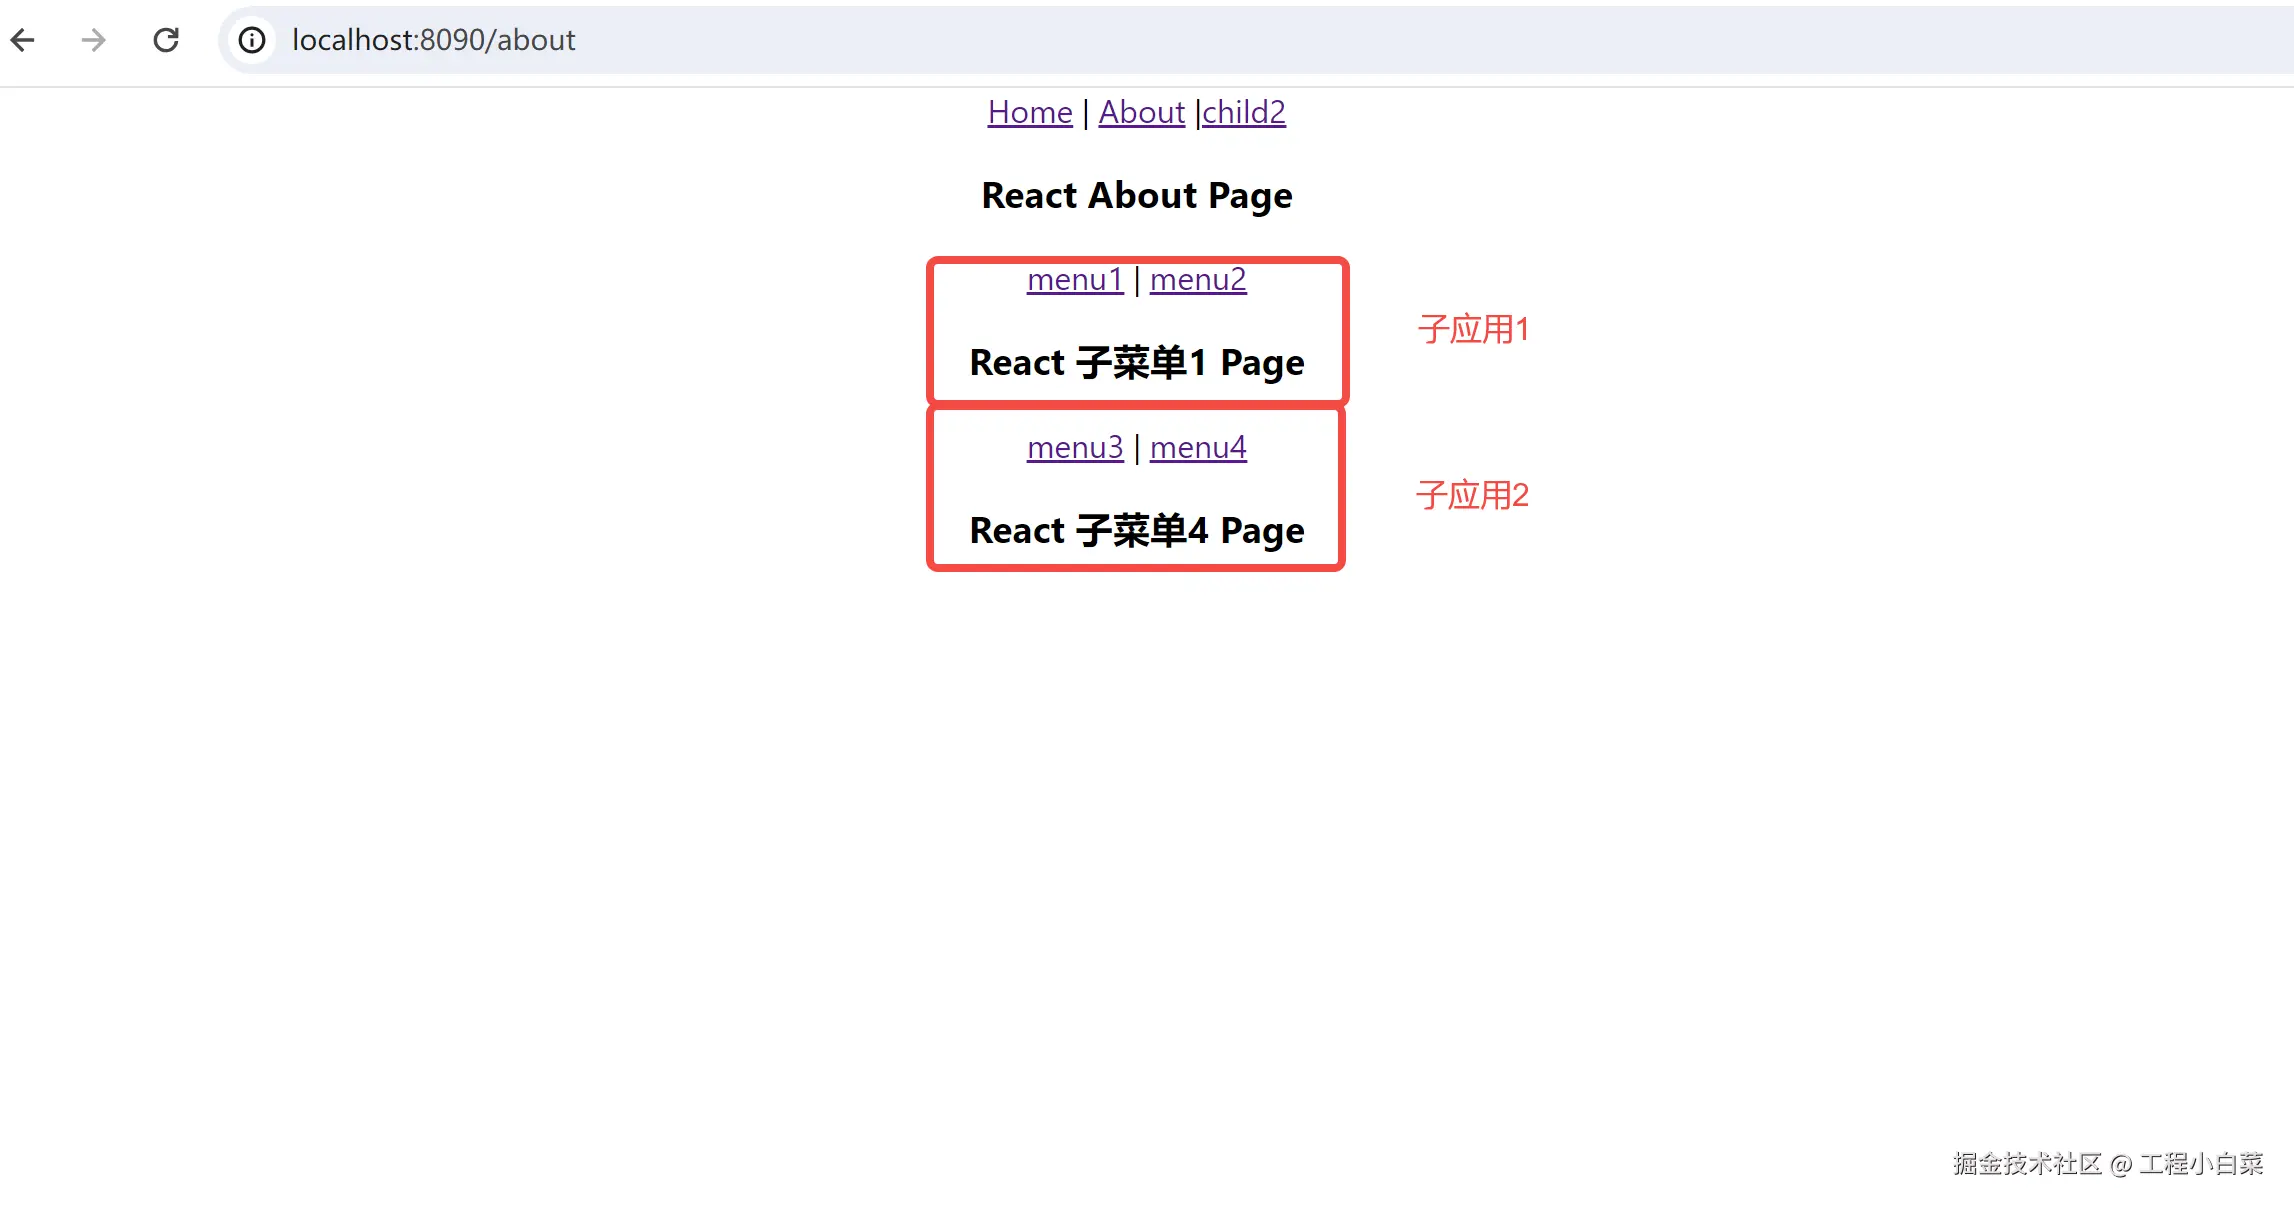This screenshot has height=1208, width=2294.
Task: Click the browser back arrow
Action: [23, 40]
